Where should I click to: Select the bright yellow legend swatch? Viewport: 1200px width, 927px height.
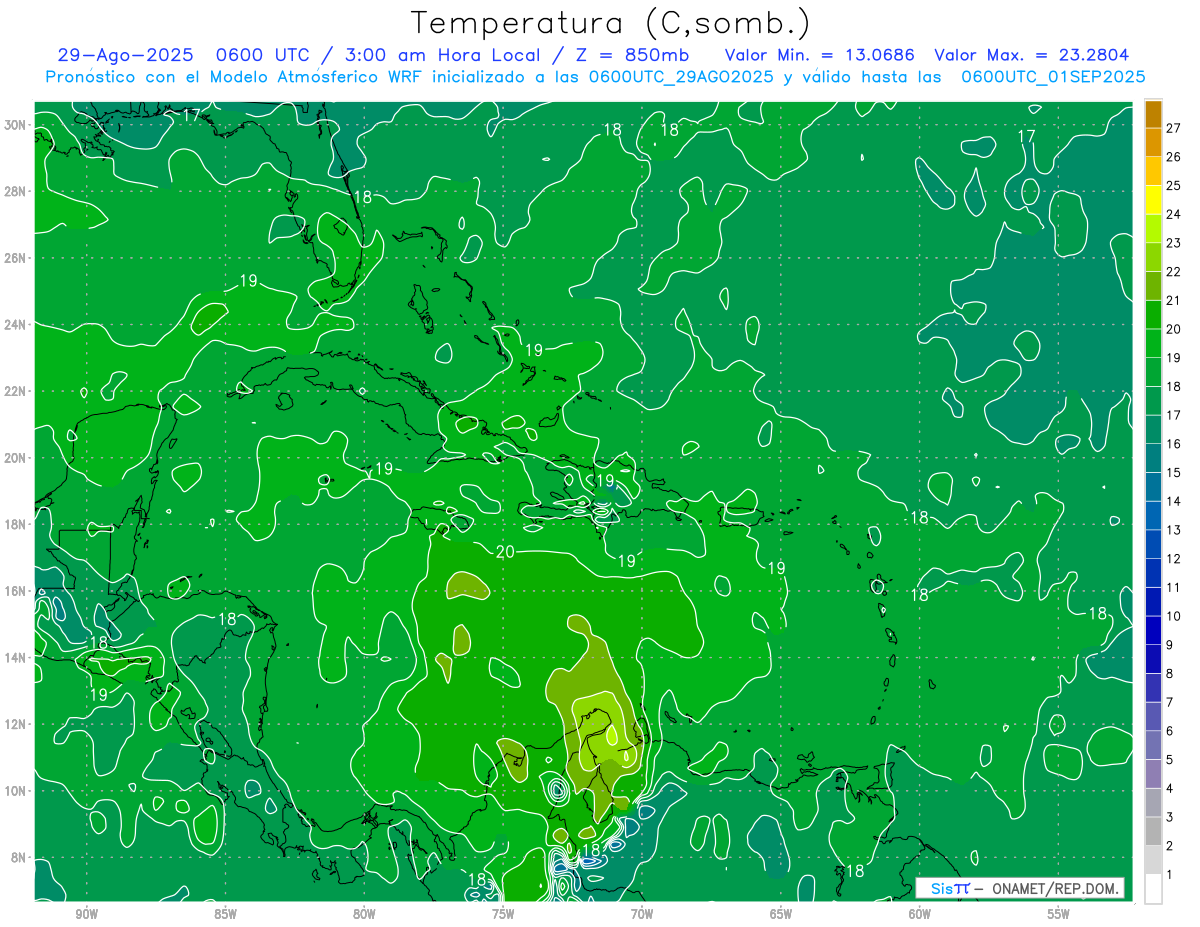click(x=1153, y=200)
